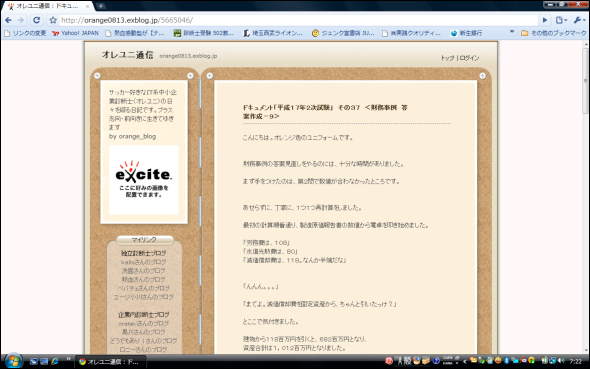Open ユージ小川さんのブログ link
Viewport: 590px width, 369px height.
click(144, 297)
